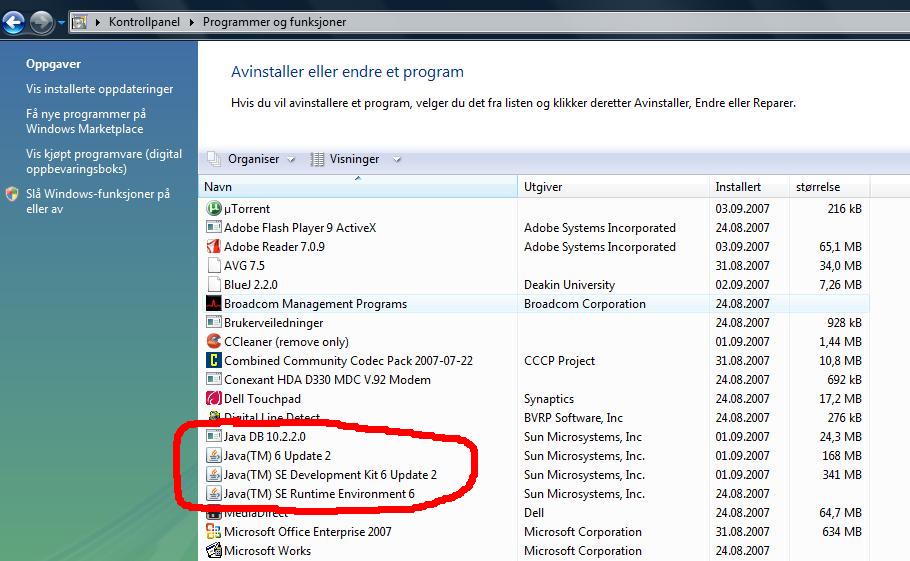Viewport: 910px width, 561px height.
Task: Click the Control Panel icon in address bar
Action: (80, 22)
